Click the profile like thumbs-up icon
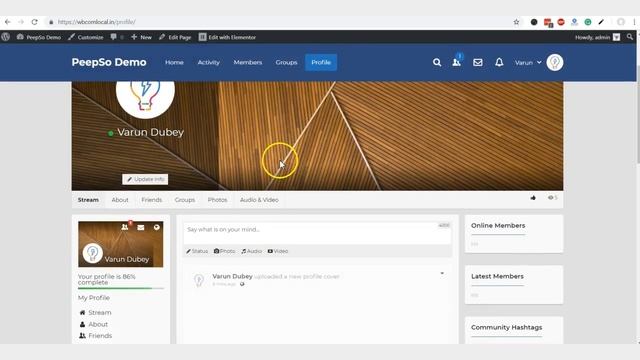This screenshot has width=640, height=360. tap(533, 198)
